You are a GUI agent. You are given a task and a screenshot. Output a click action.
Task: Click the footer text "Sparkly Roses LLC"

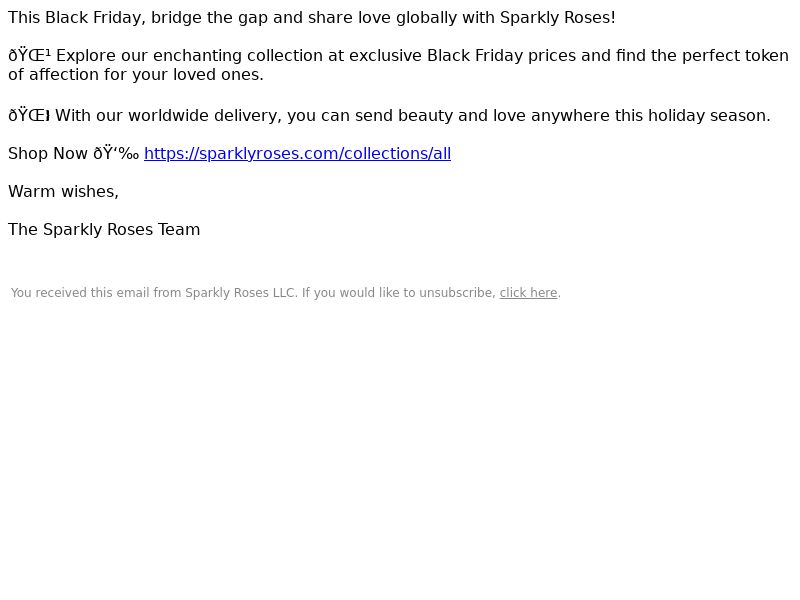tap(240, 293)
